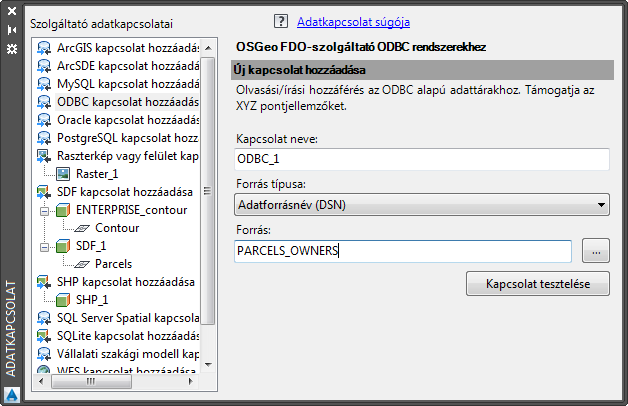Click the ArcGIS connection icon
The width and height of the screenshot is (628, 406).
44,48
